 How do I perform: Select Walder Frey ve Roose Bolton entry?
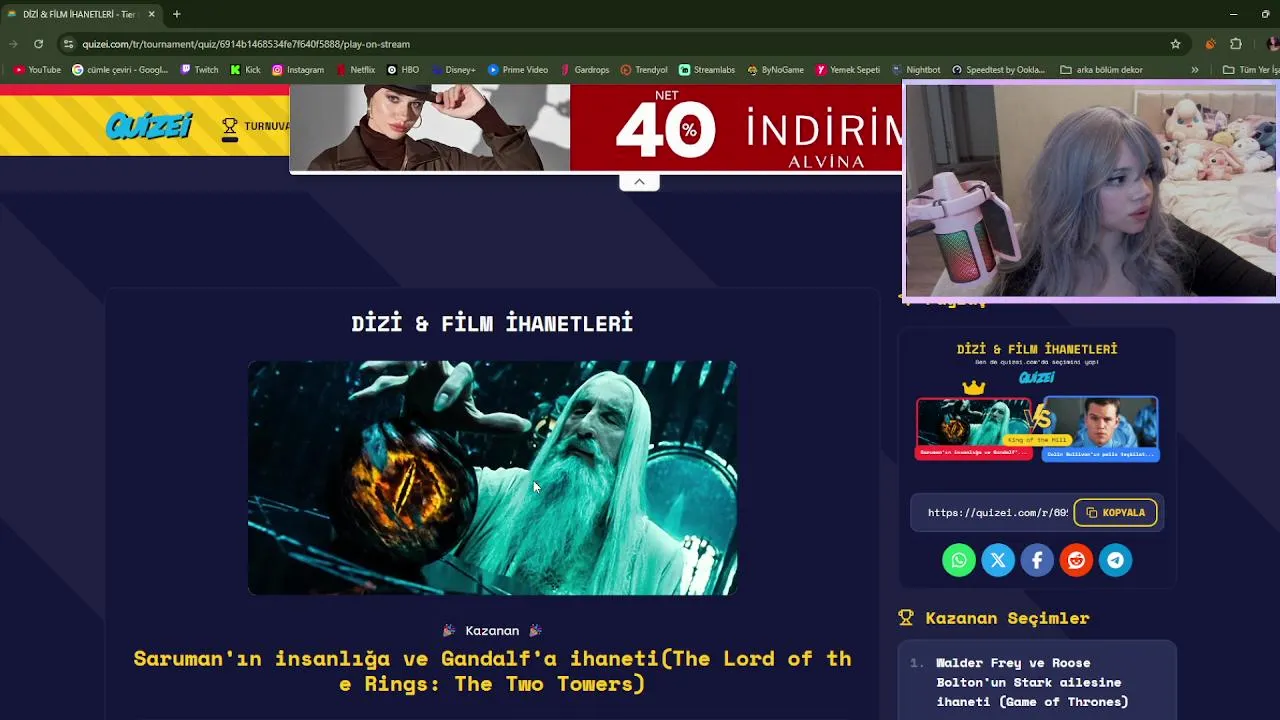1037,682
